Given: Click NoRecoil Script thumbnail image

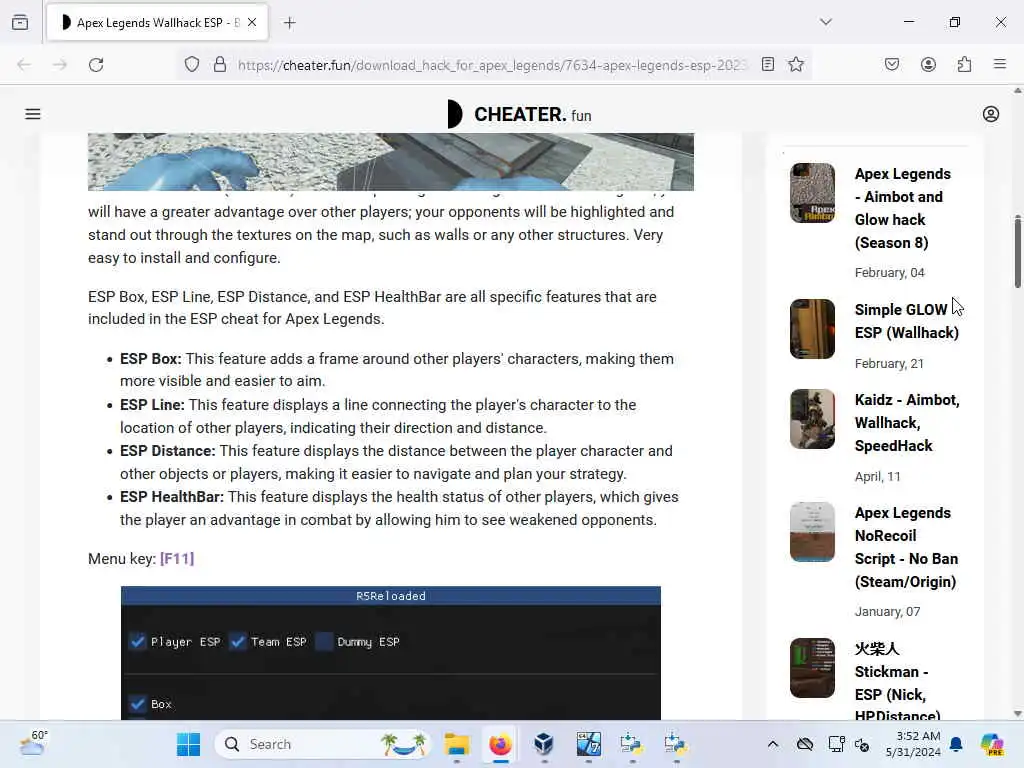Looking at the screenshot, I should pyautogui.click(x=812, y=532).
